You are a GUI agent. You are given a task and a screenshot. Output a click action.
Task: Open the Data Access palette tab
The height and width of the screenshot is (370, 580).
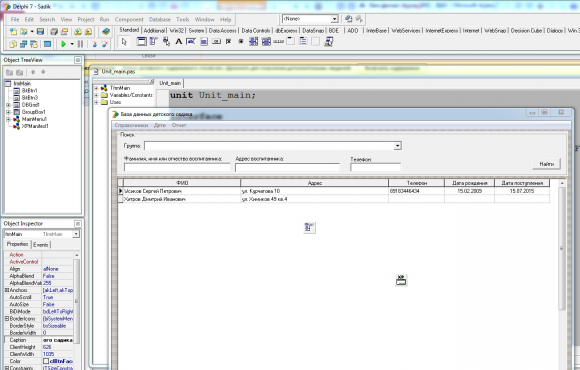coord(222,31)
